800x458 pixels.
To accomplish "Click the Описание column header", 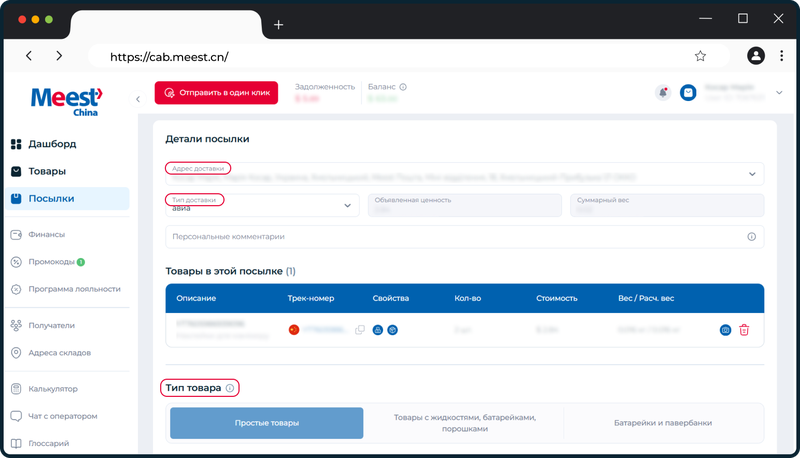I will point(196,298).
